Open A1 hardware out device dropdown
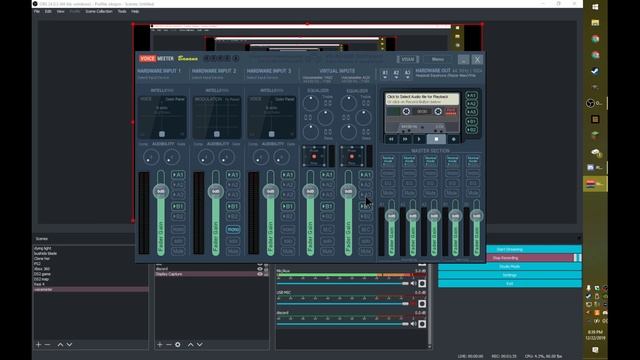This screenshot has height=360, width=640. 385,74
